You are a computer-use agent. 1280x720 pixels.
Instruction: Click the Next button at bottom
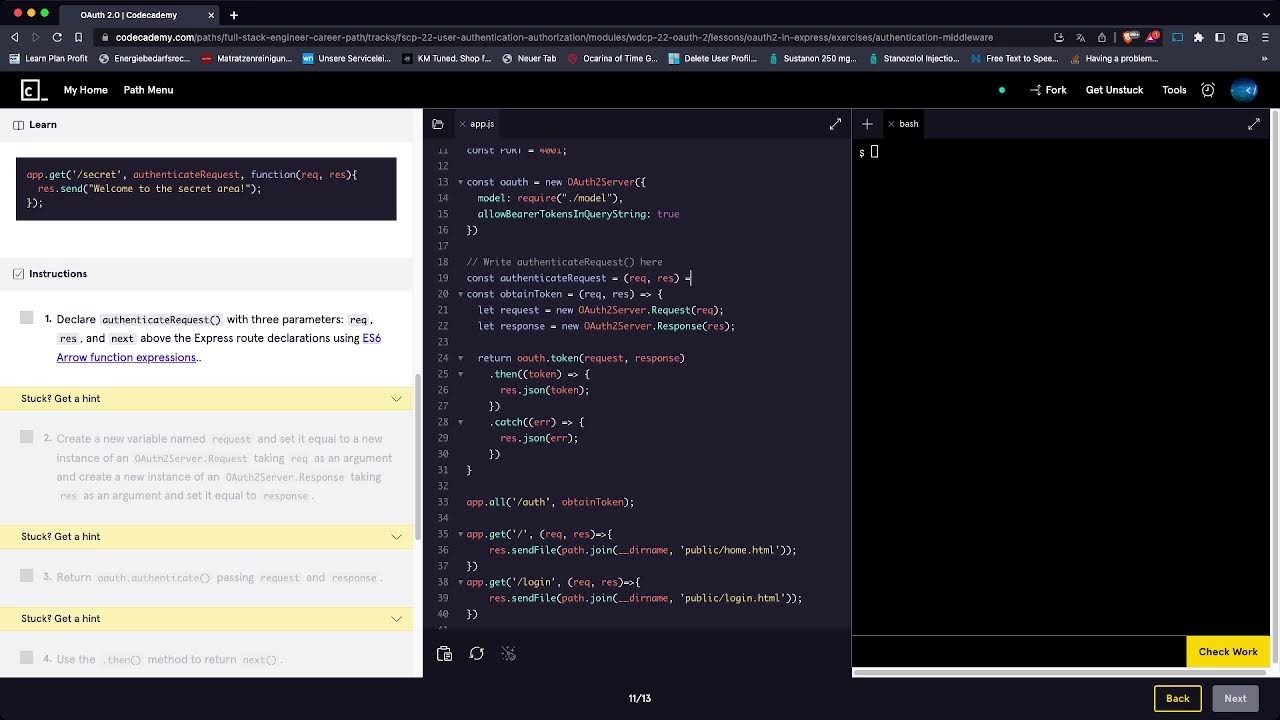click(x=1235, y=698)
